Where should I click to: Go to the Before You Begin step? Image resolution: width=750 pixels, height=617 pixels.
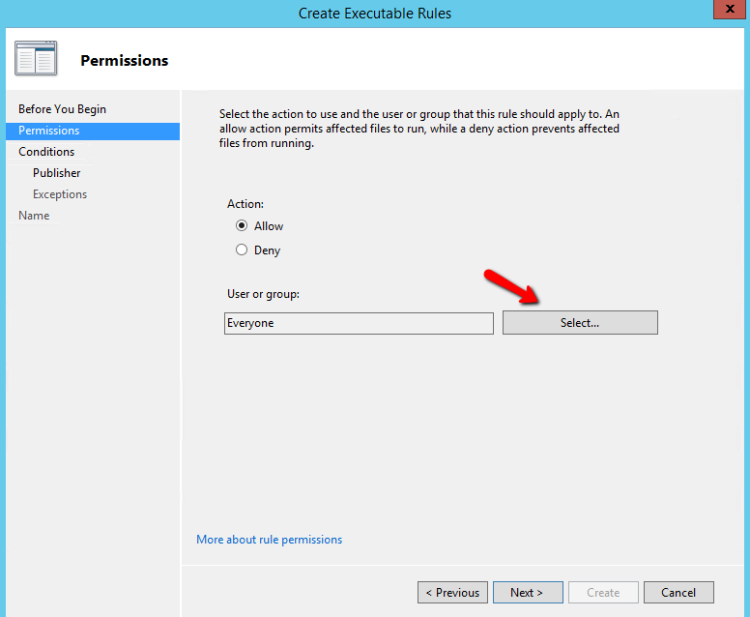coord(62,109)
